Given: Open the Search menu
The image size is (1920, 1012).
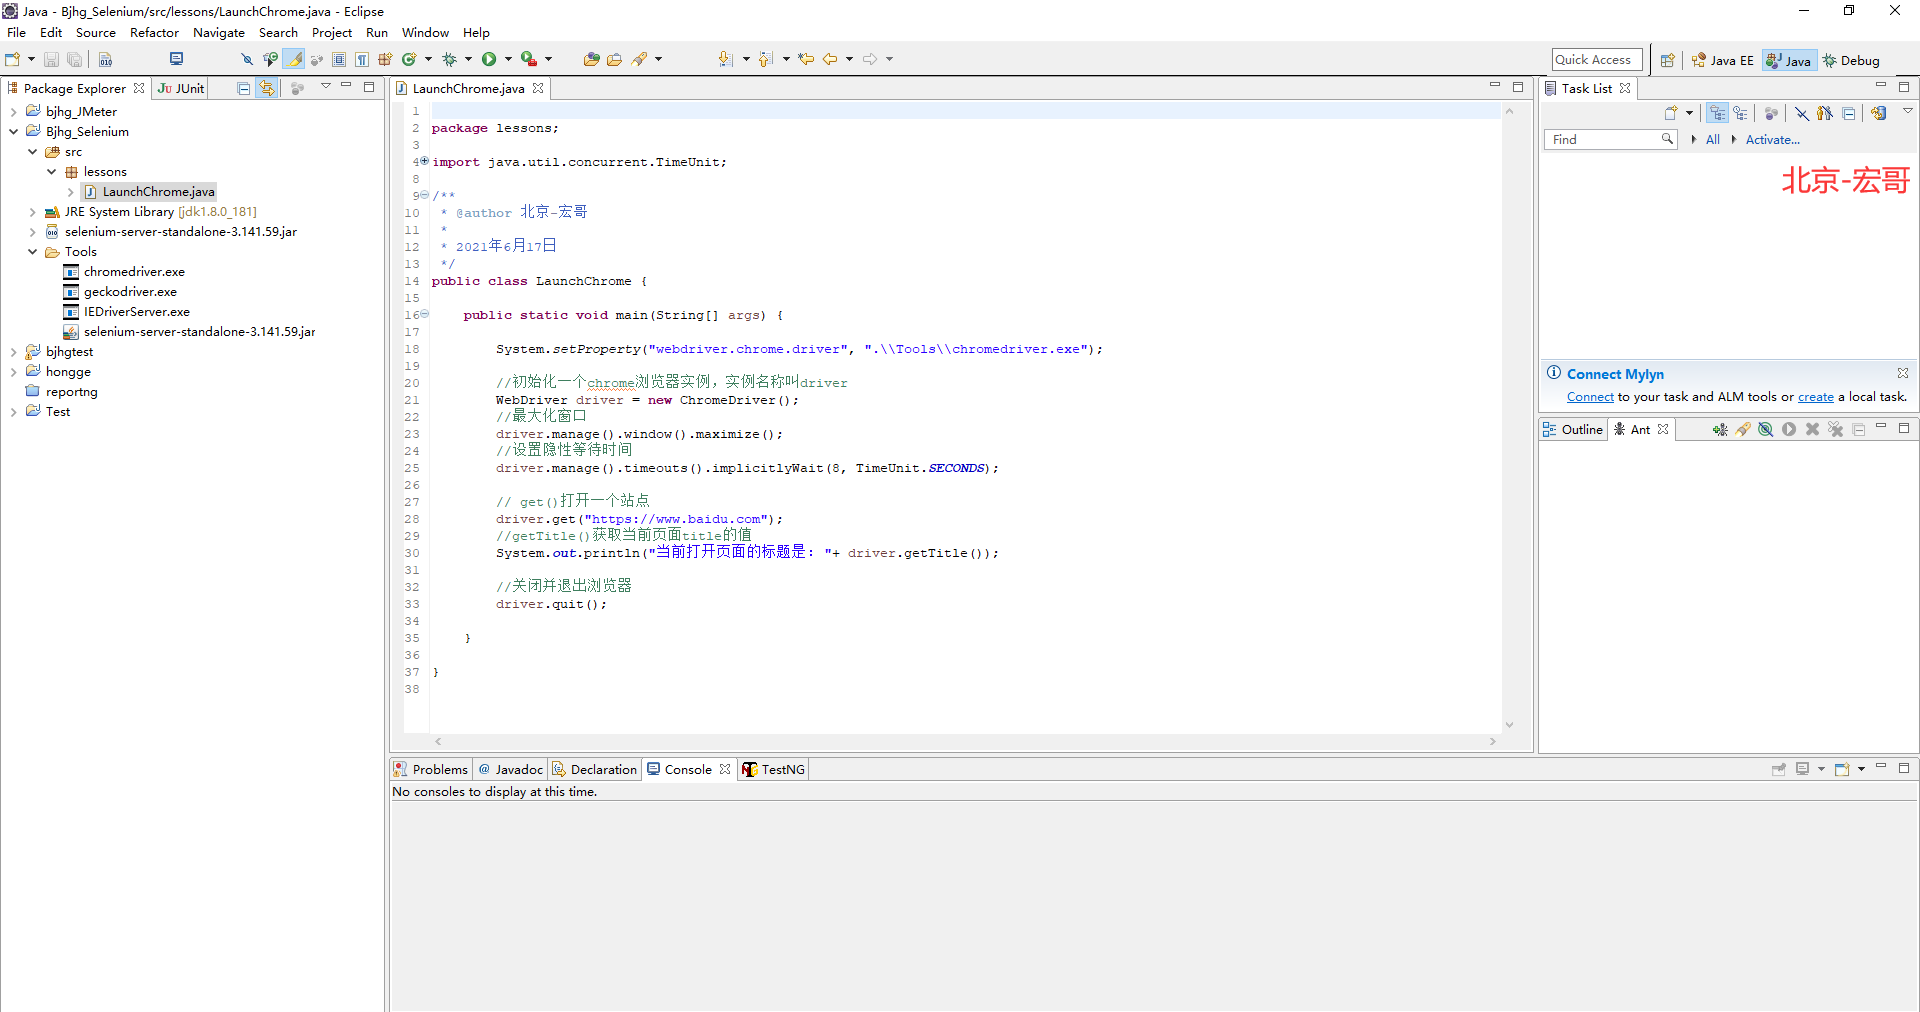Looking at the screenshot, I should coord(278,33).
